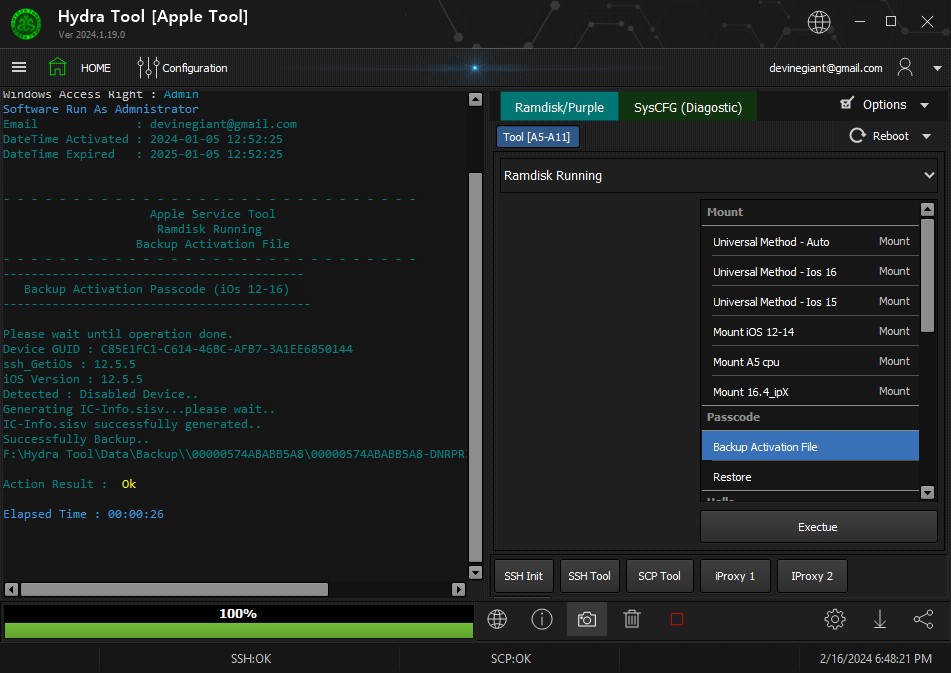The image size is (951, 673).
Task: Click the user account profile icon
Action: (904, 67)
